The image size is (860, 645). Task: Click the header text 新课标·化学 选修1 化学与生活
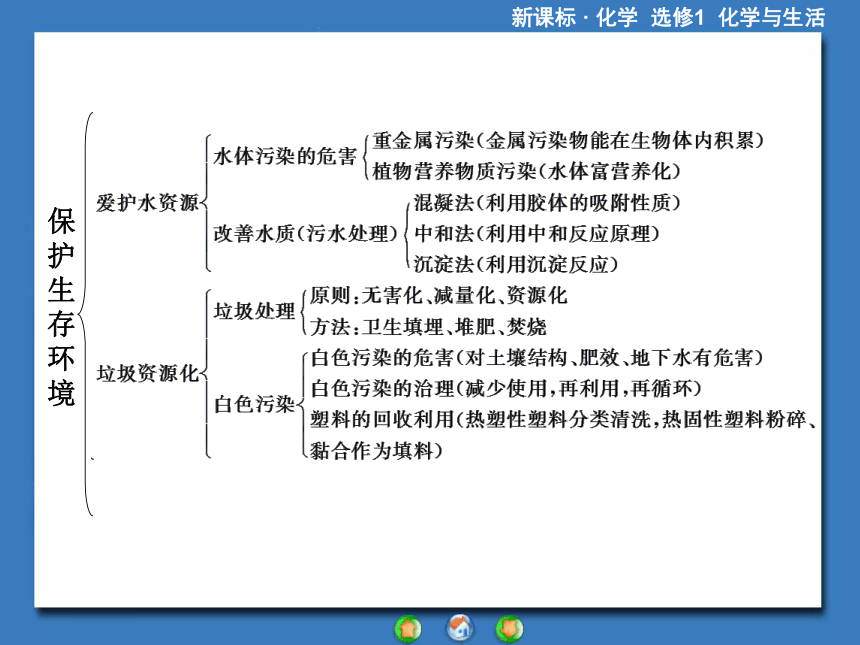(668, 18)
